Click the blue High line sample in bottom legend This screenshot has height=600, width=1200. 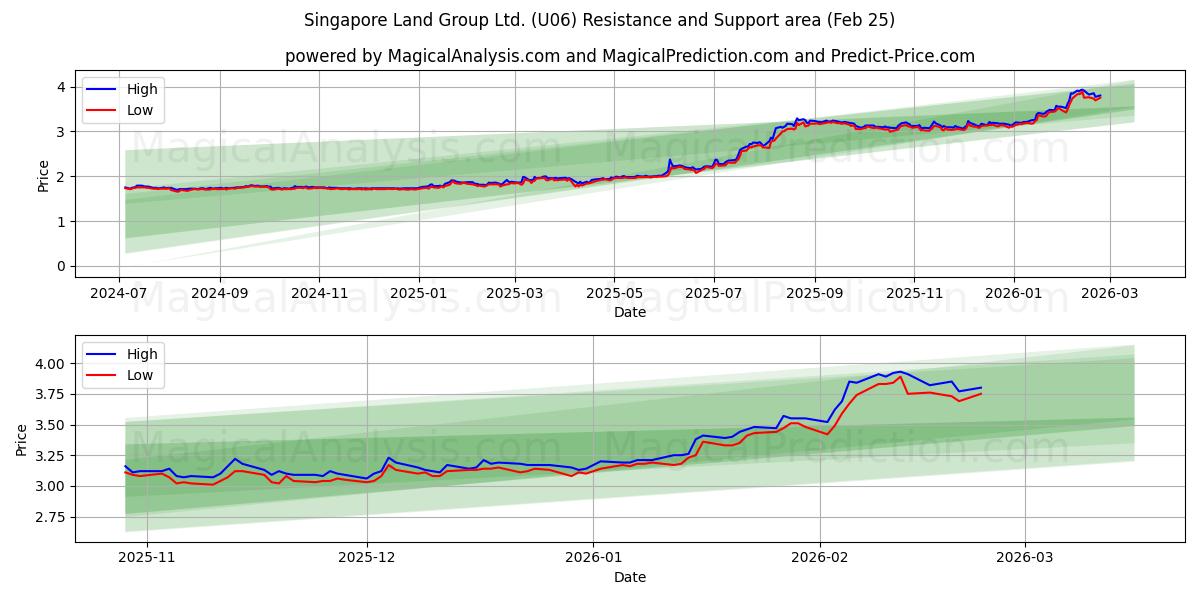tap(100, 354)
